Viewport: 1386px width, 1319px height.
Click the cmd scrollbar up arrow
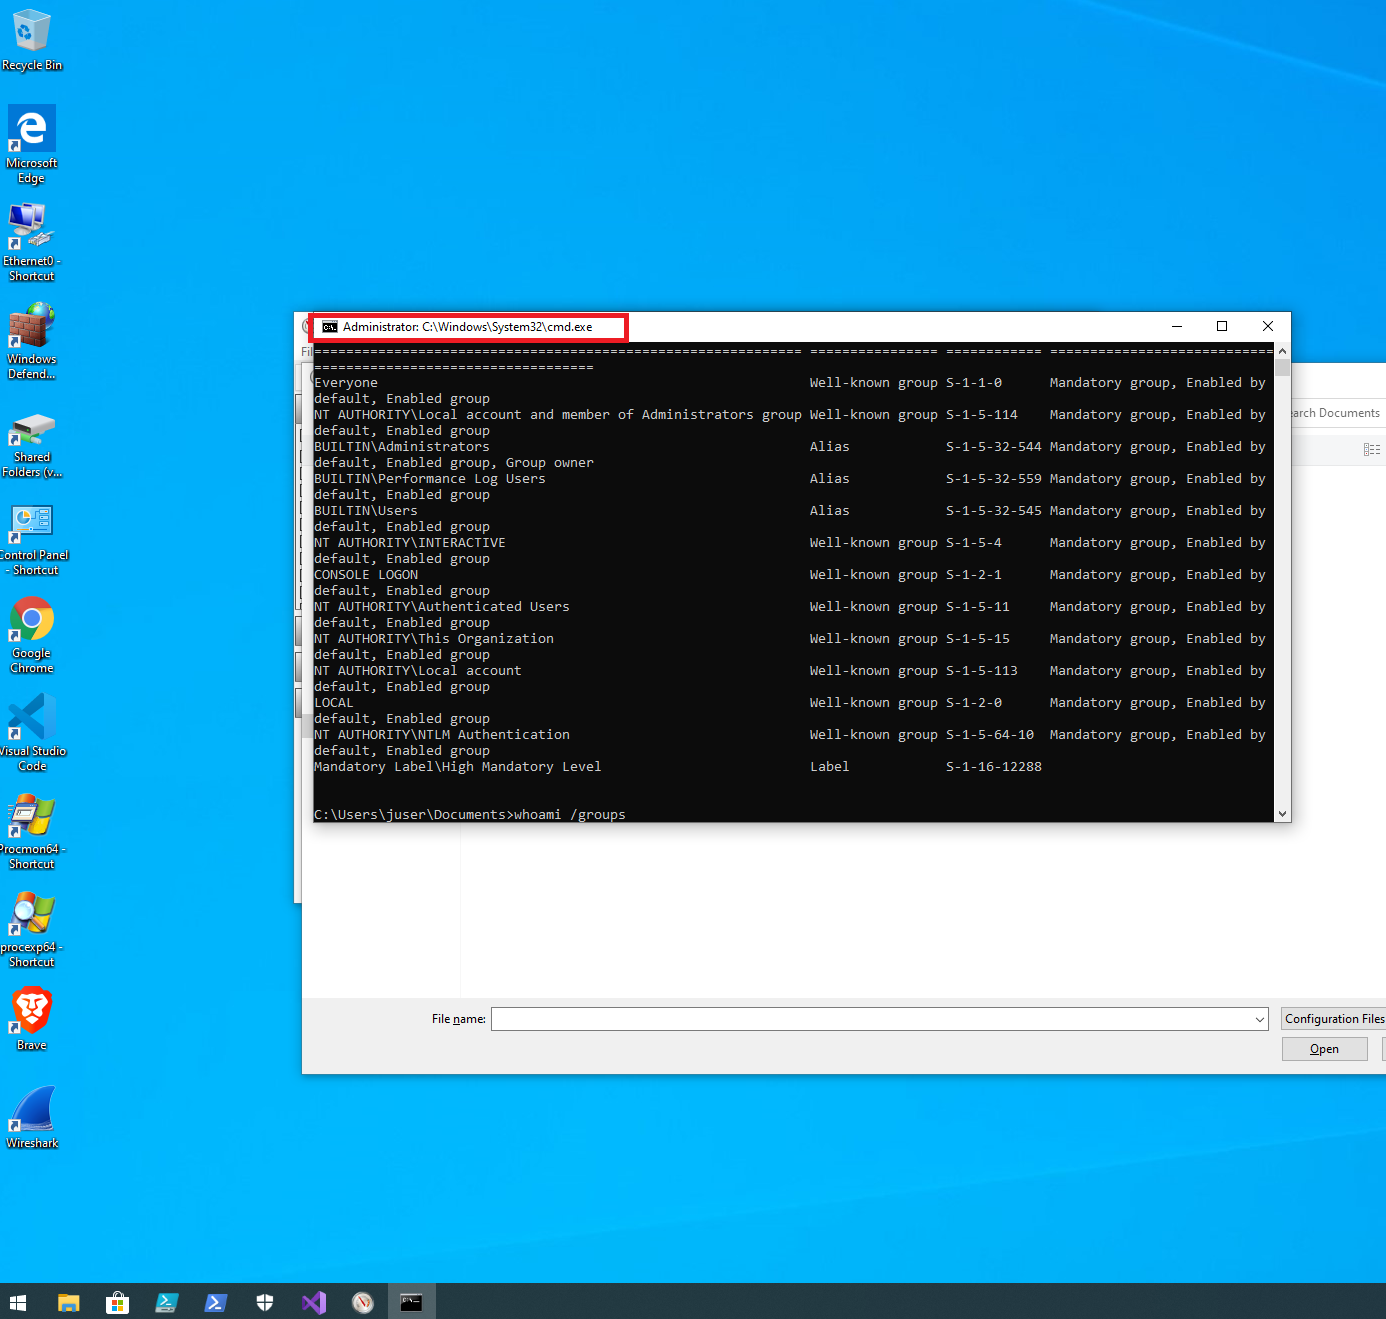click(1282, 351)
